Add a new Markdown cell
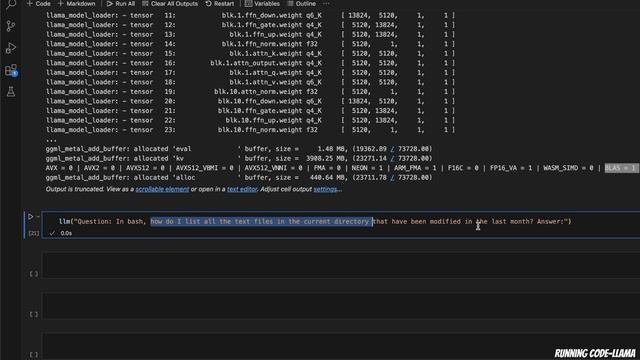 point(76,4)
